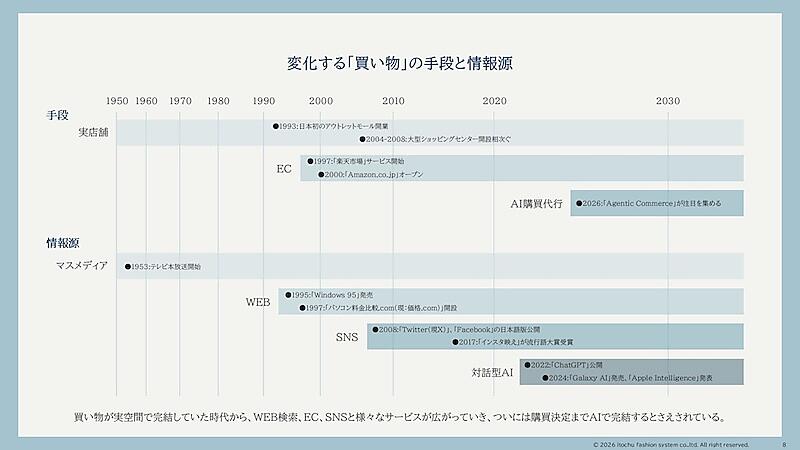Select the 対話型AI row label
The width and height of the screenshot is (800, 450).
(x=492, y=372)
